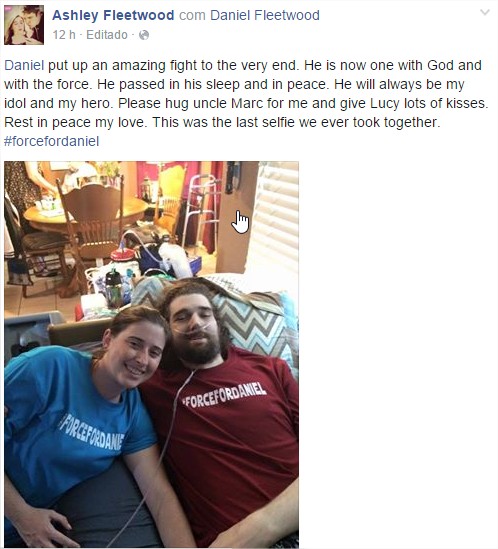Open the attached selfie photo
The width and height of the screenshot is (498, 549).
point(151,354)
